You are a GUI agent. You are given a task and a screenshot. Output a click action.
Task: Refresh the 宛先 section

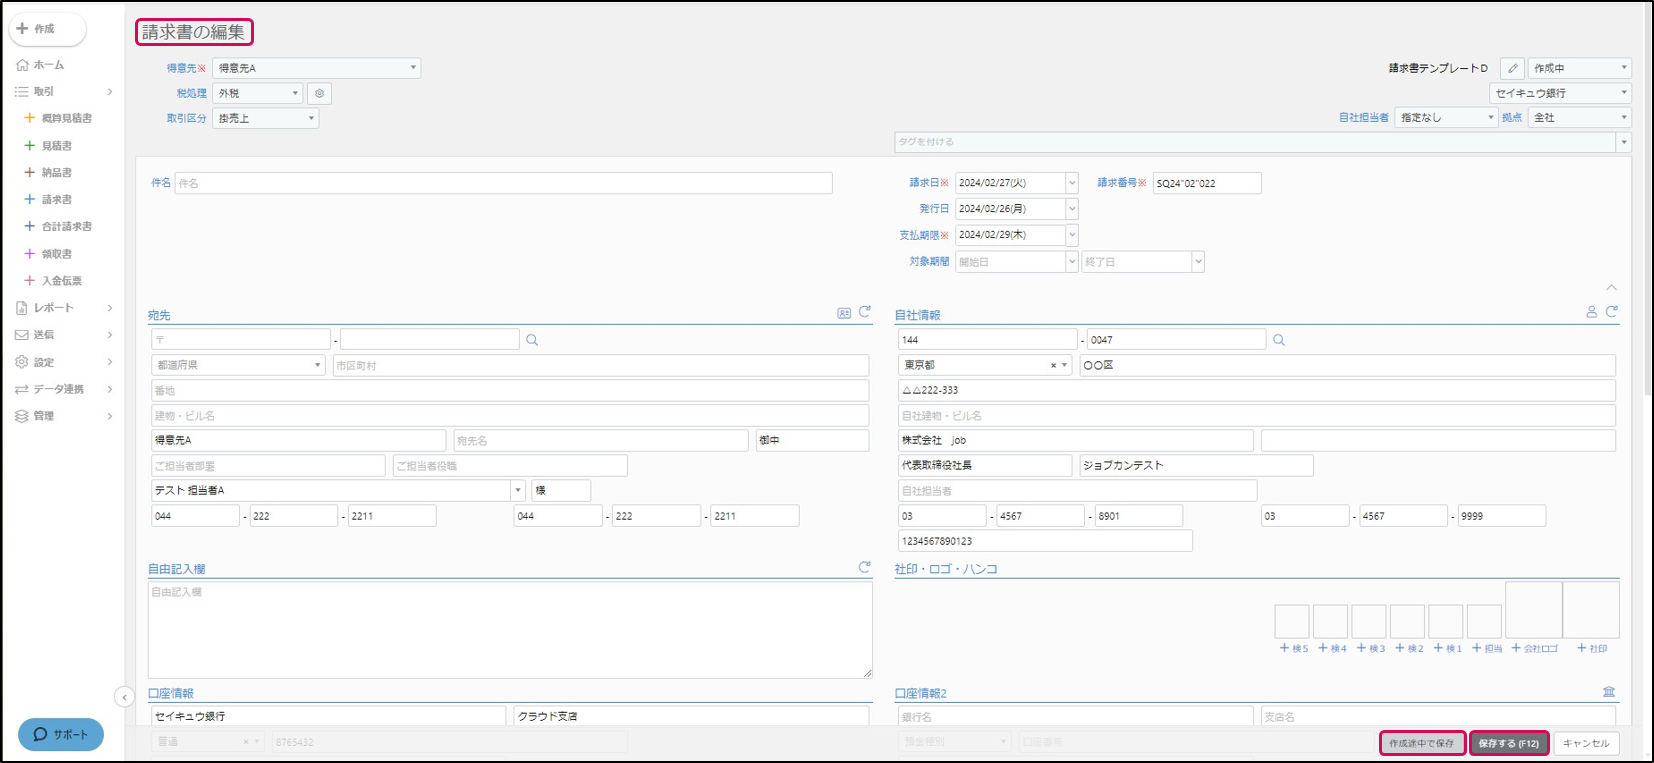865,312
